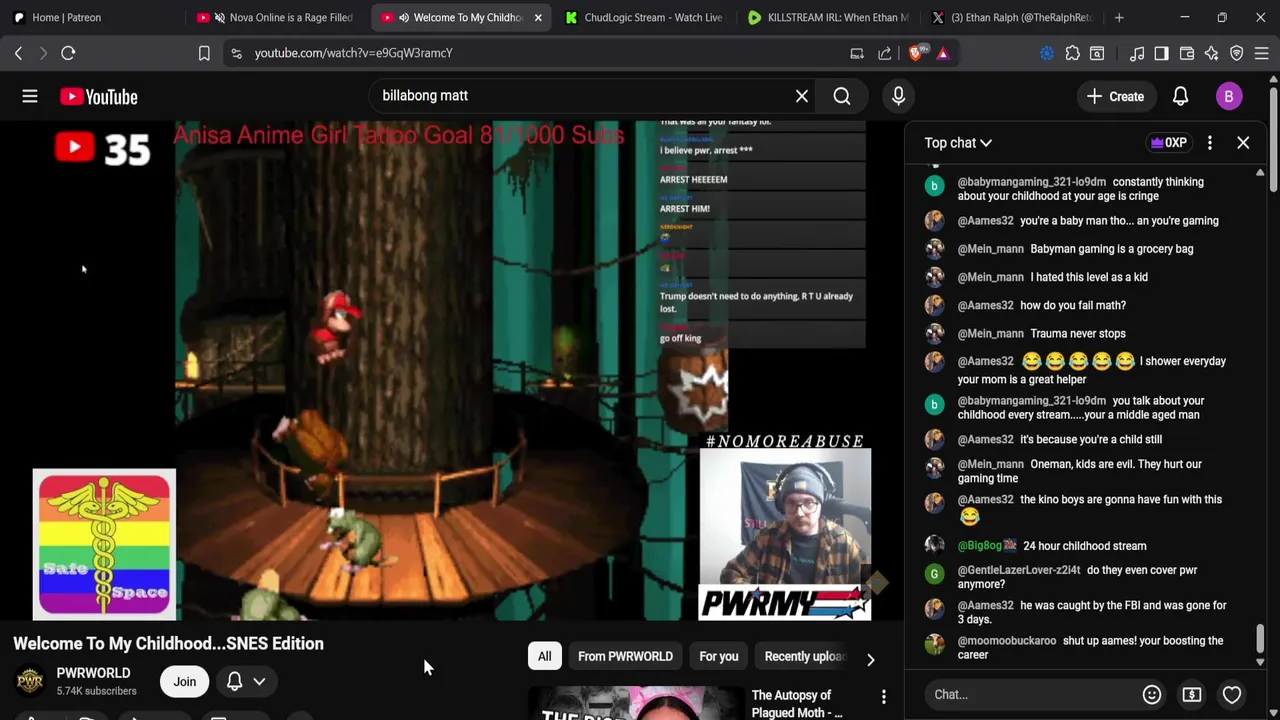1280x720 pixels.
Task: Open the browser main menu
Action: coord(1262,53)
